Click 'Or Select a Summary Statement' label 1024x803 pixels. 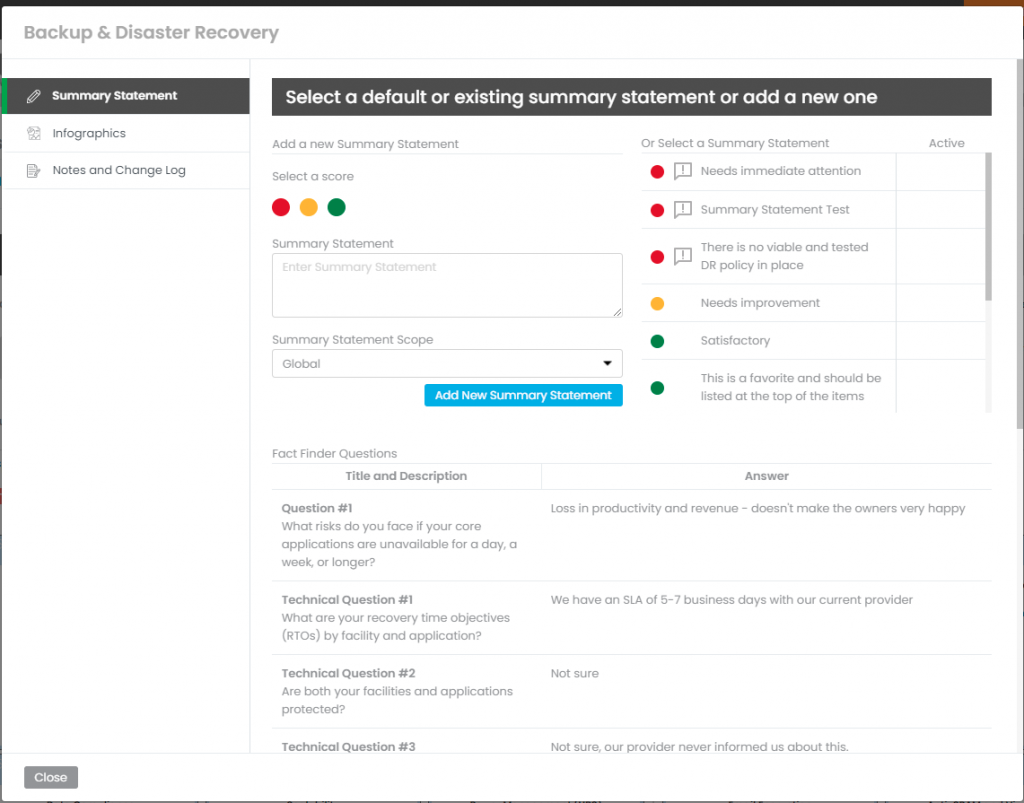point(735,143)
